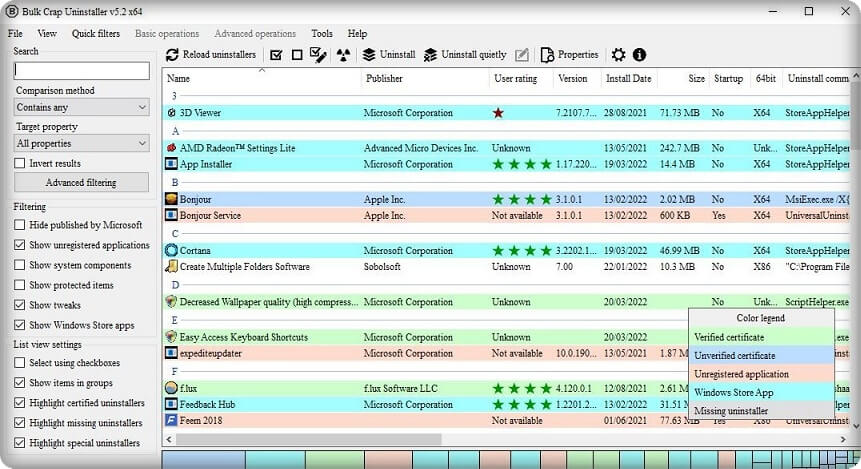Toggle Show Windows Store apps checkbox
The height and width of the screenshot is (469, 861).
pyautogui.click(x=20, y=325)
